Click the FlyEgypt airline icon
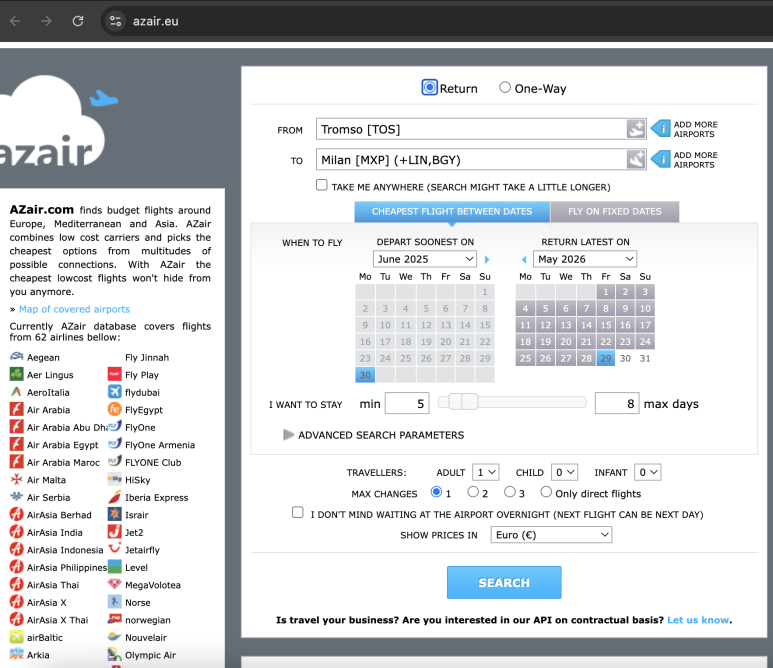This screenshot has height=668, width=773. (114, 409)
